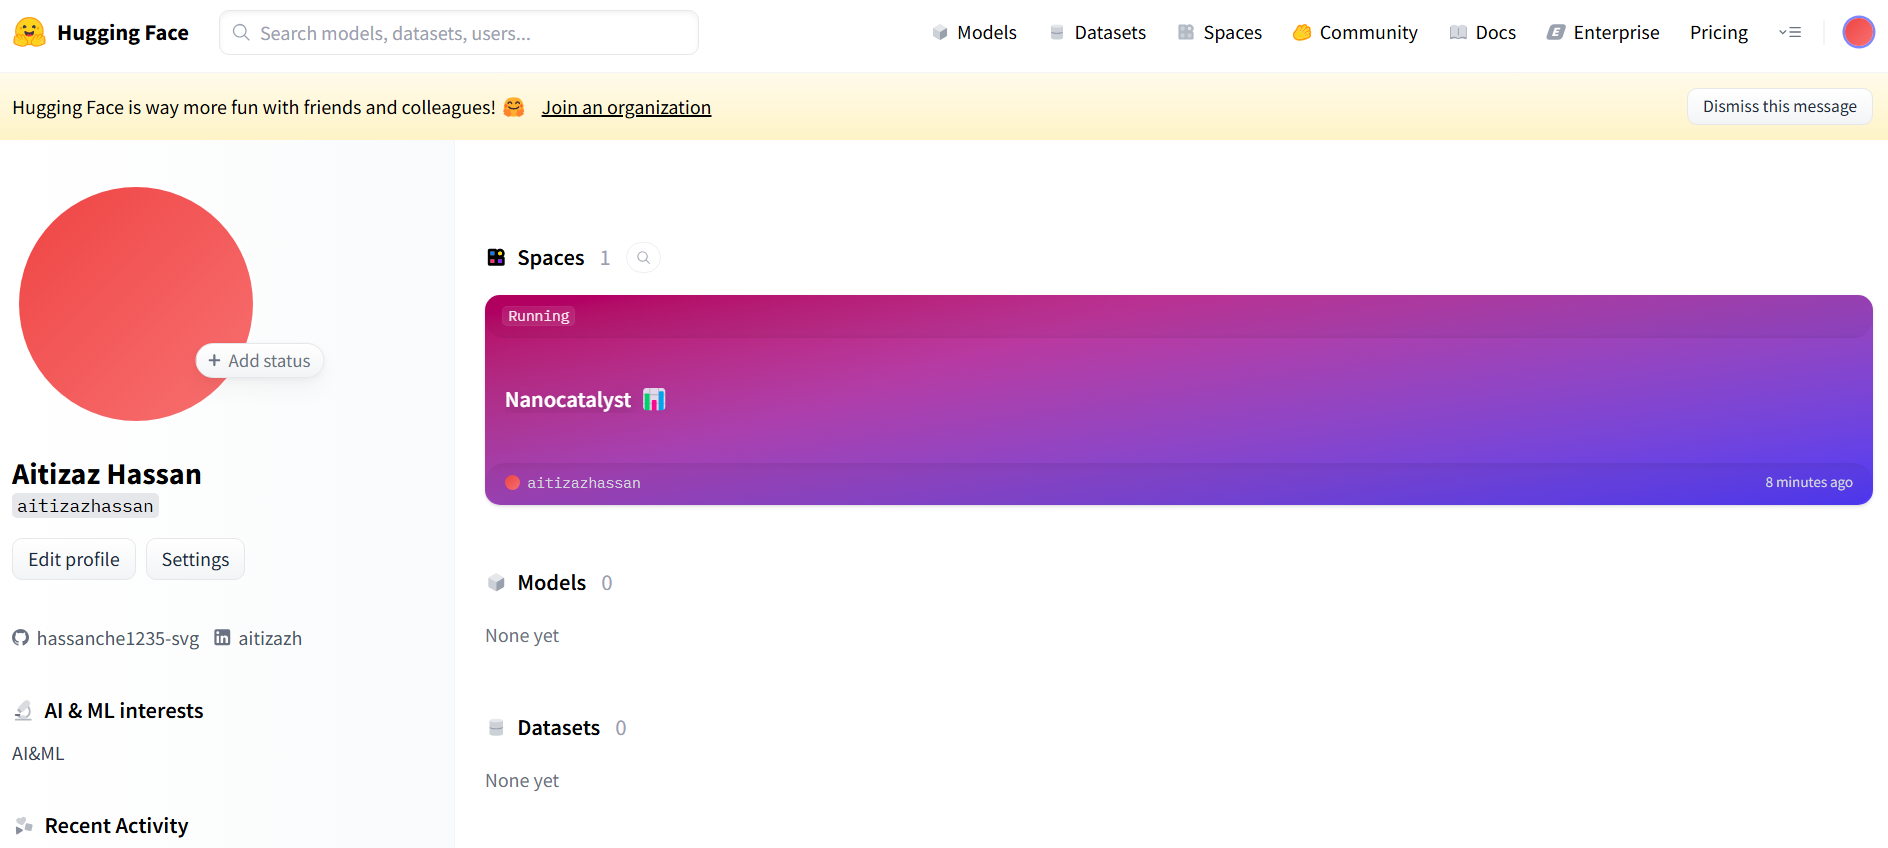Dismiss this message banner
The width and height of the screenshot is (1888, 848).
click(x=1780, y=106)
